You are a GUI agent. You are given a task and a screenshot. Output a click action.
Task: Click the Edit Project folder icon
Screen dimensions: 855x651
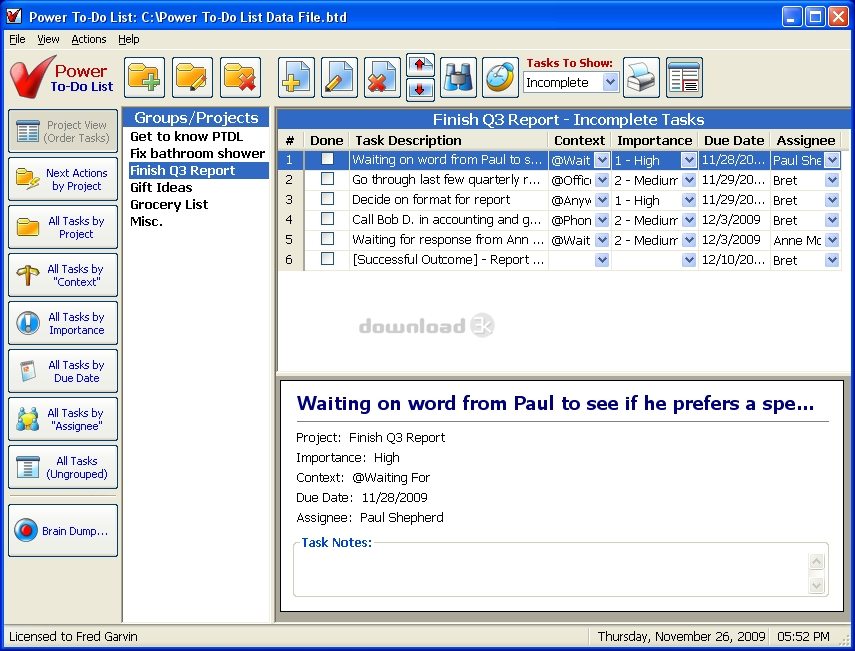[x=192, y=77]
